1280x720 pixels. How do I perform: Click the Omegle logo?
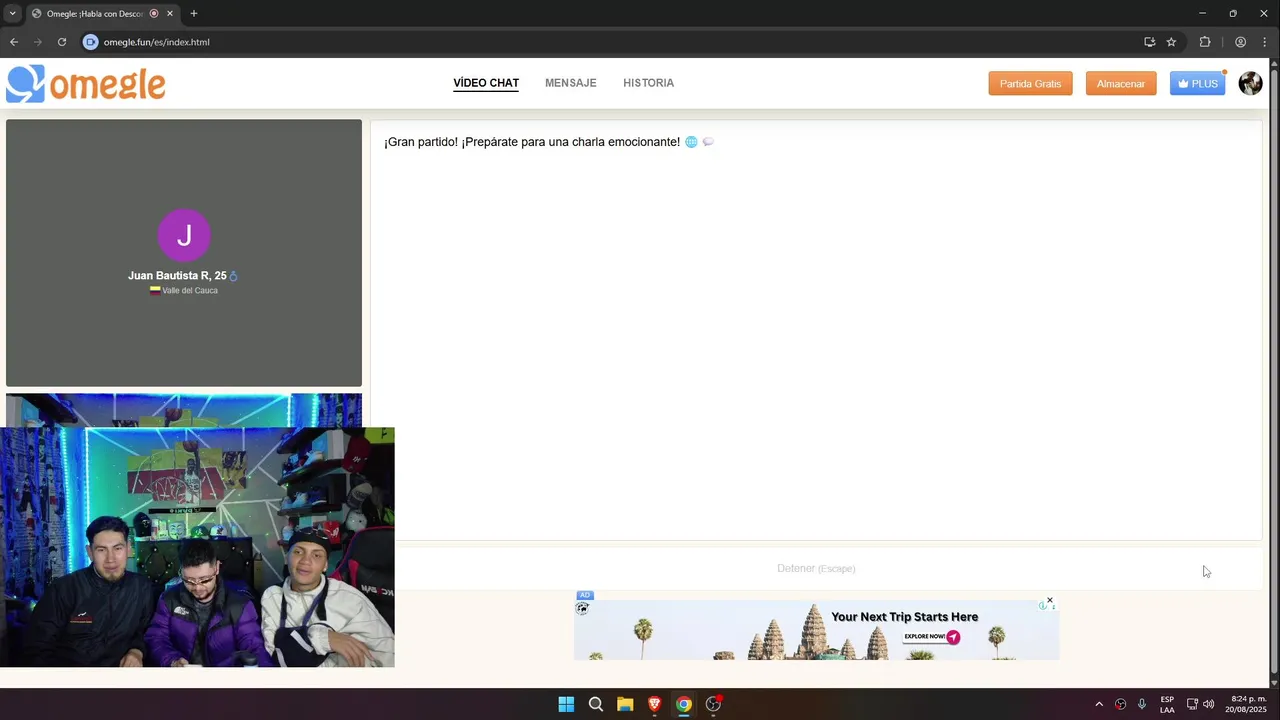[x=86, y=84]
